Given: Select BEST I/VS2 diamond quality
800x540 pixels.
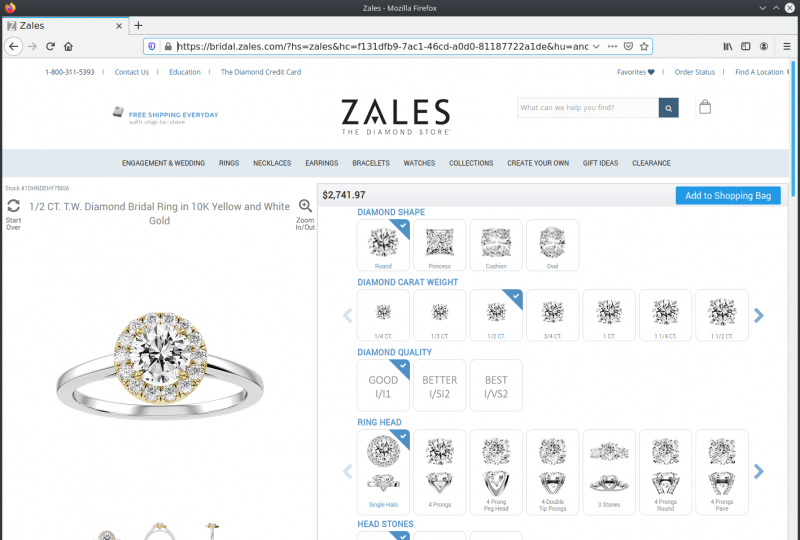Looking at the screenshot, I should coord(496,385).
